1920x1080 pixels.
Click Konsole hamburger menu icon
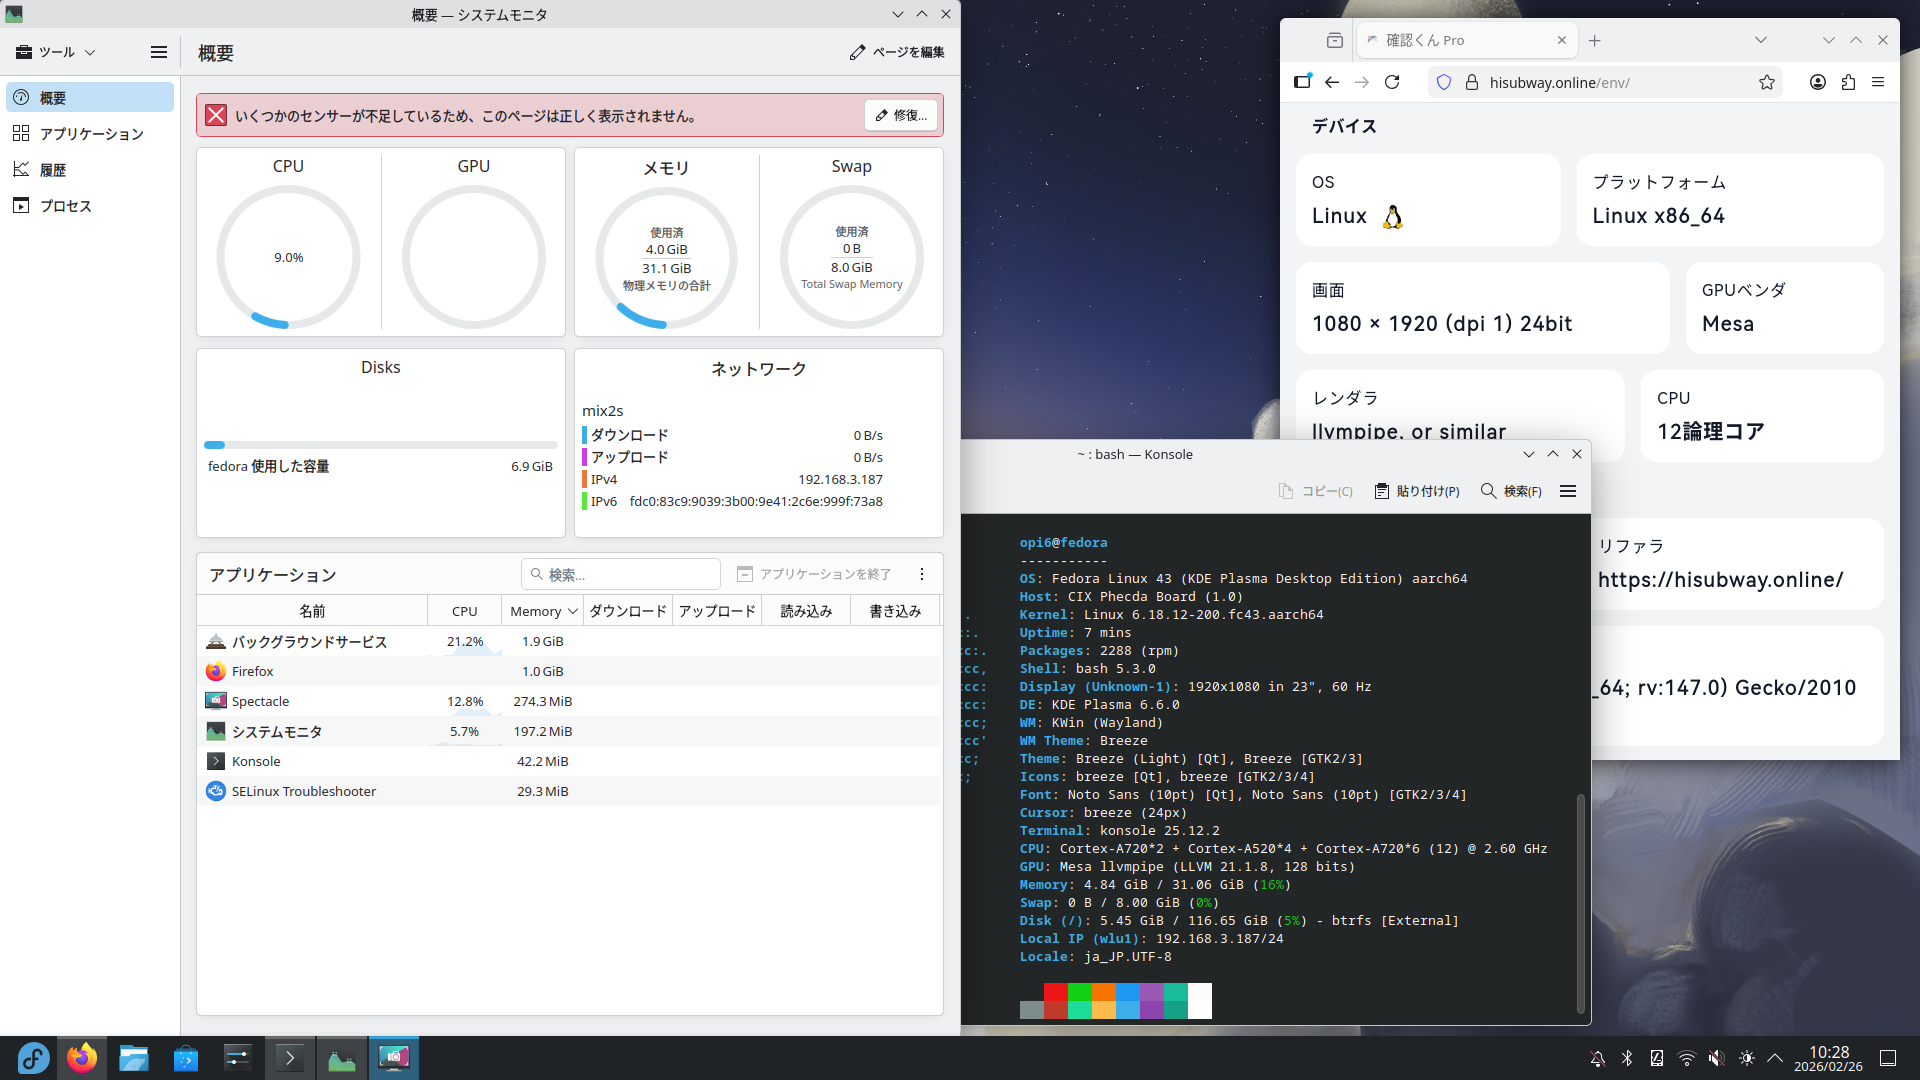(x=1568, y=491)
